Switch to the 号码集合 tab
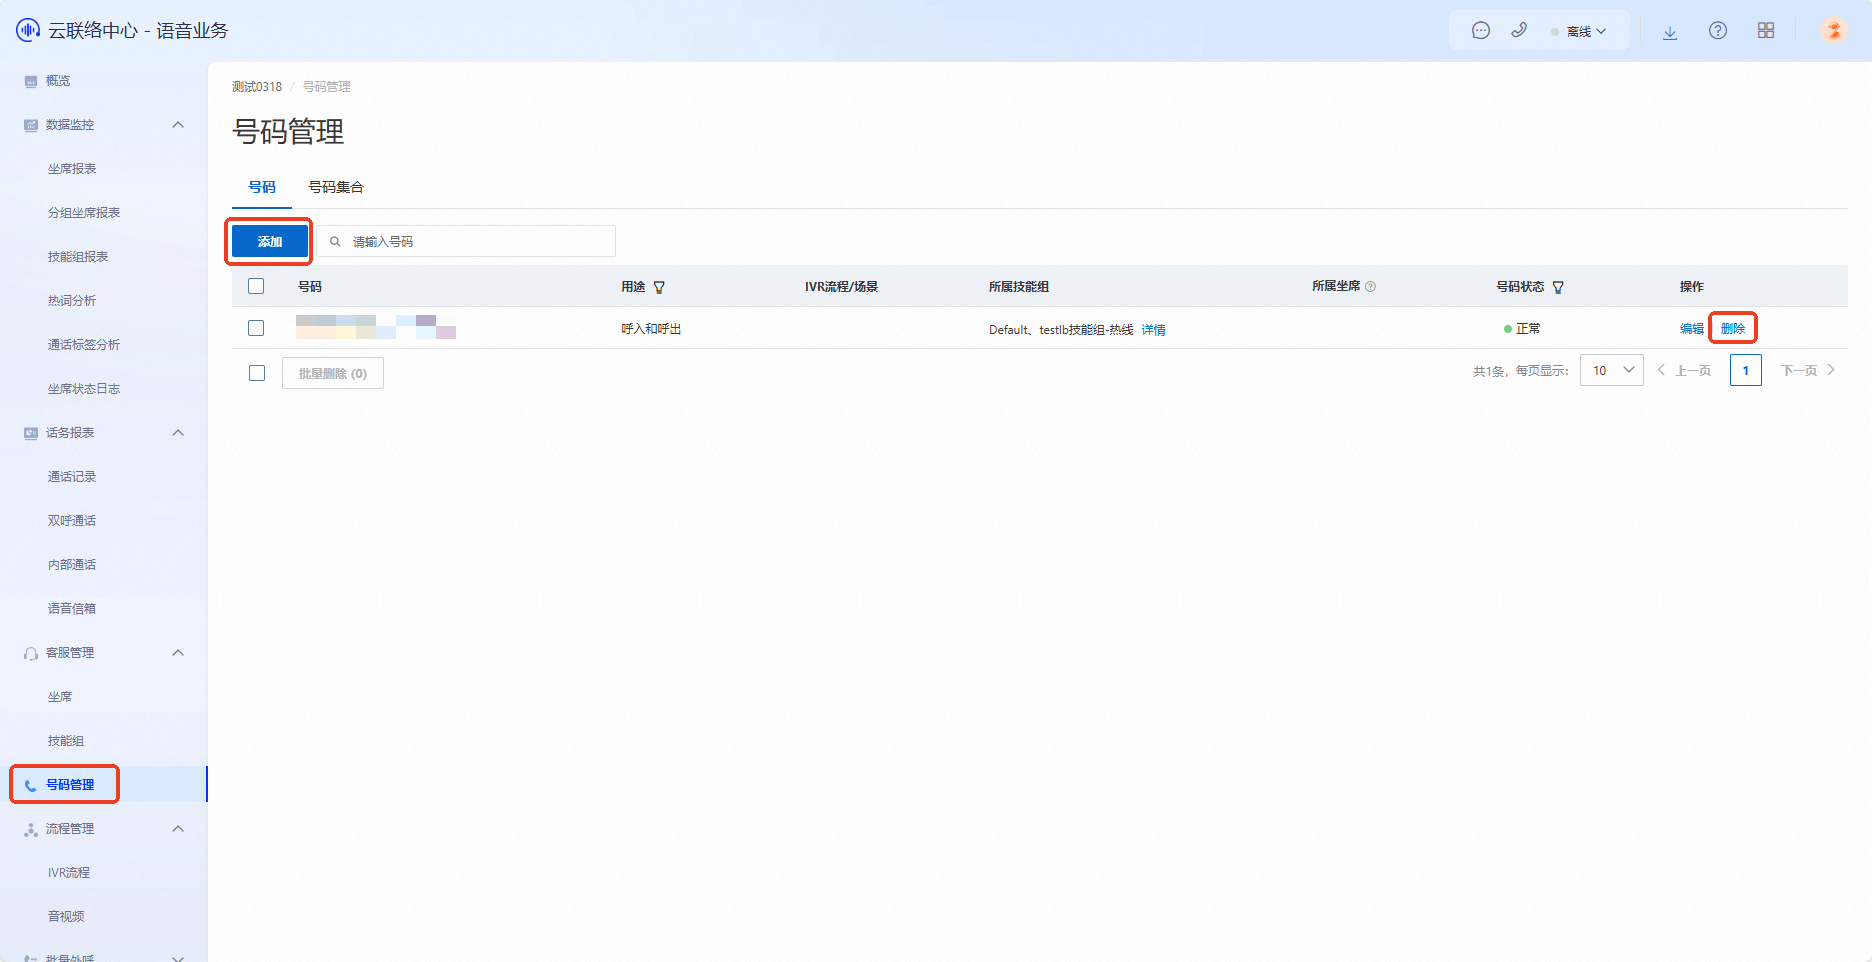The width and height of the screenshot is (1872, 962). (x=336, y=187)
